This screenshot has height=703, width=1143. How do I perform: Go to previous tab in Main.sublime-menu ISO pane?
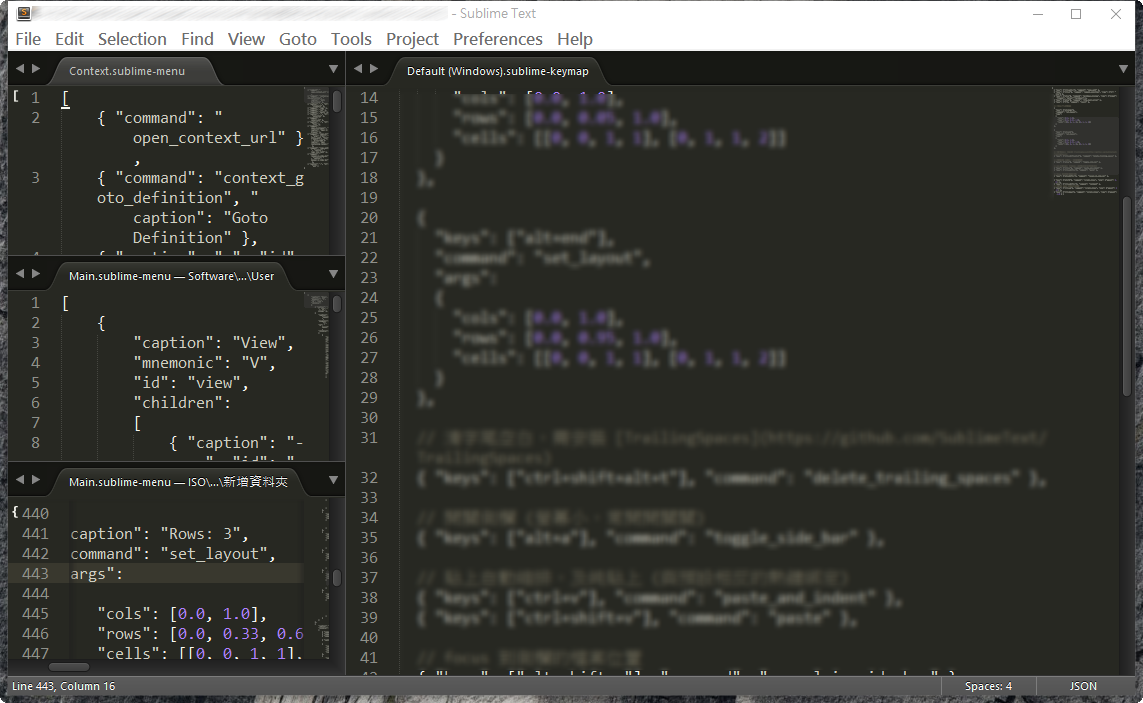click(20, 479)
